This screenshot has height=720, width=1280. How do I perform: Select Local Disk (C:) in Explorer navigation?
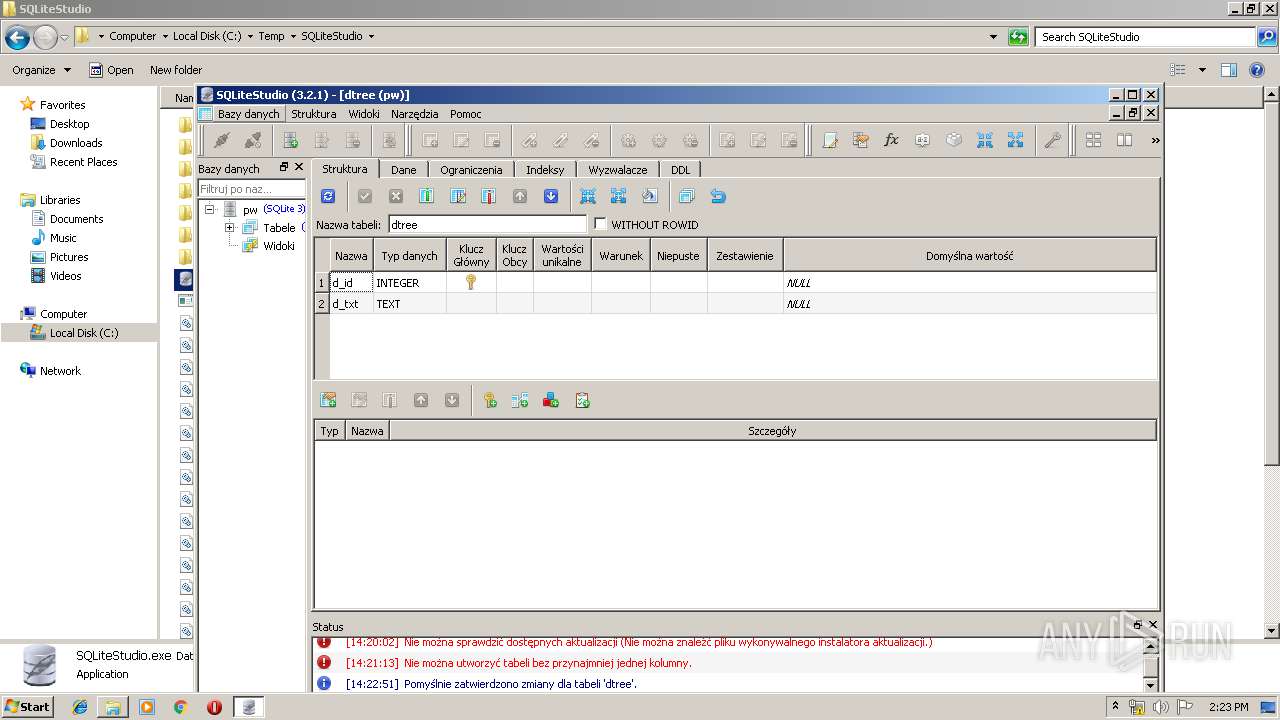coord(84,333)
